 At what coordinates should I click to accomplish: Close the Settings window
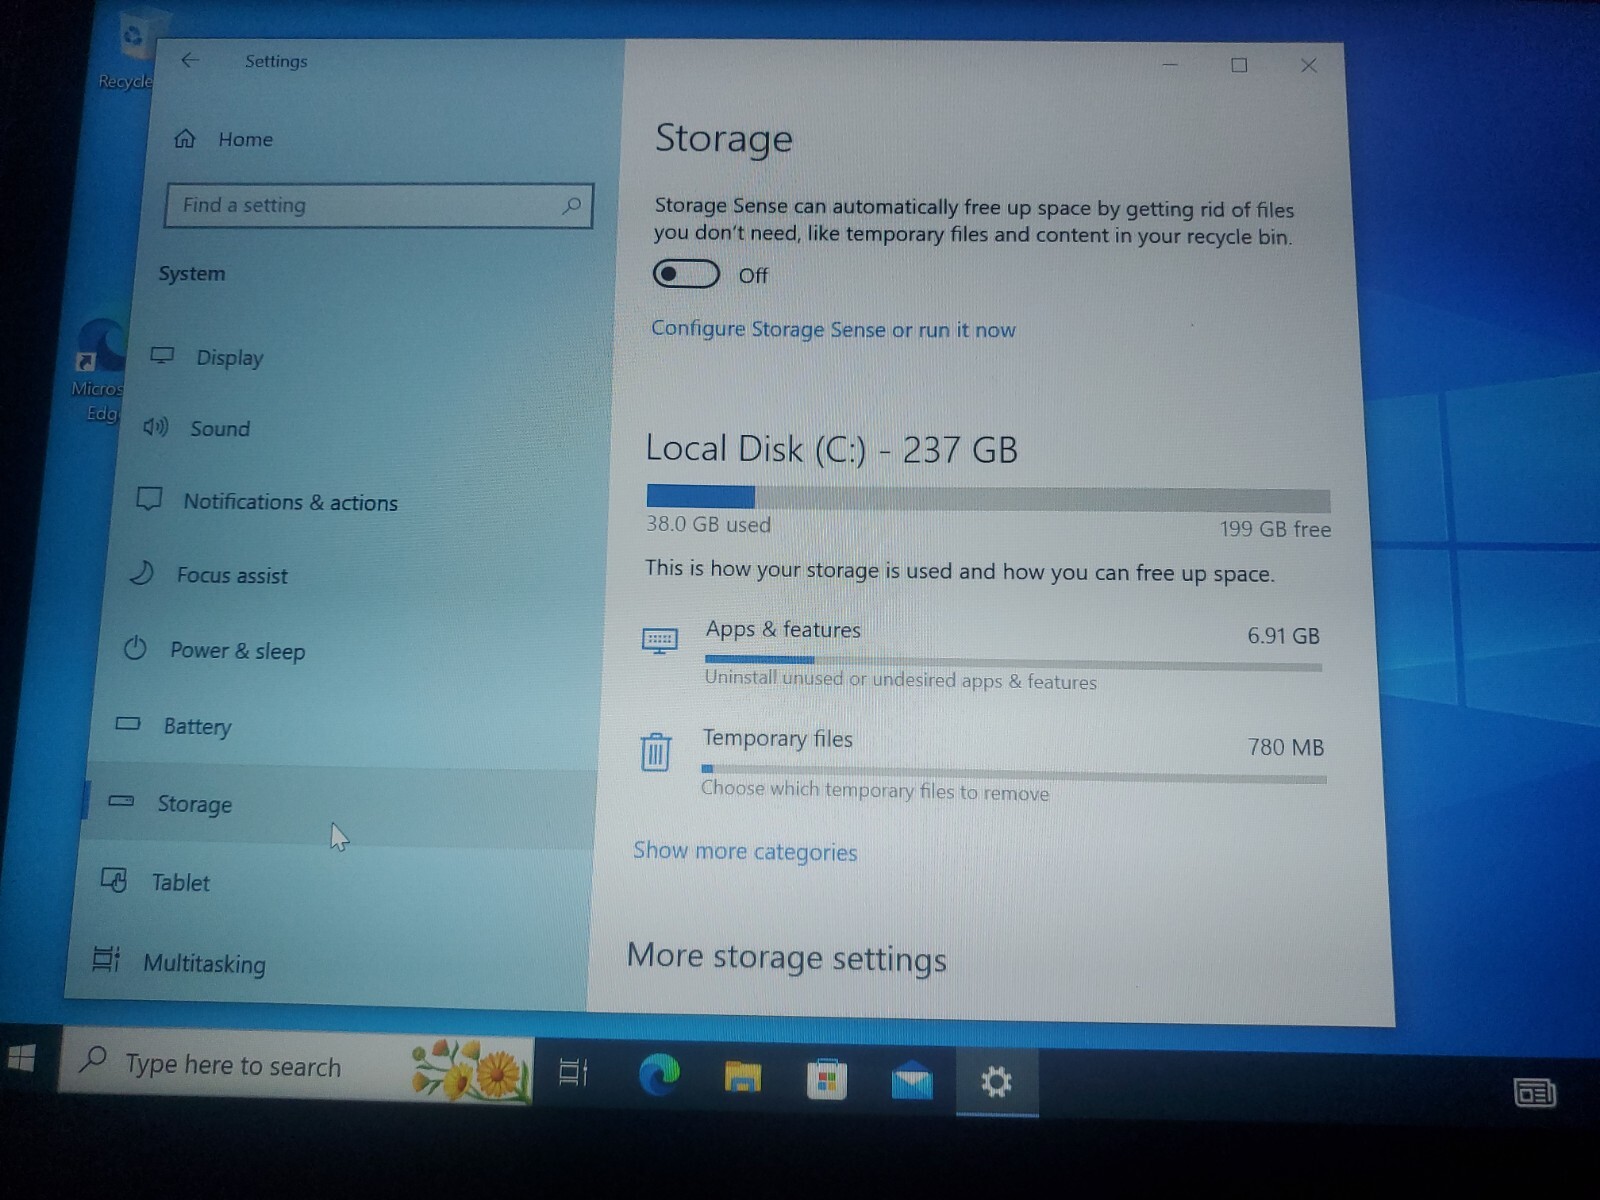point(1308,65)
